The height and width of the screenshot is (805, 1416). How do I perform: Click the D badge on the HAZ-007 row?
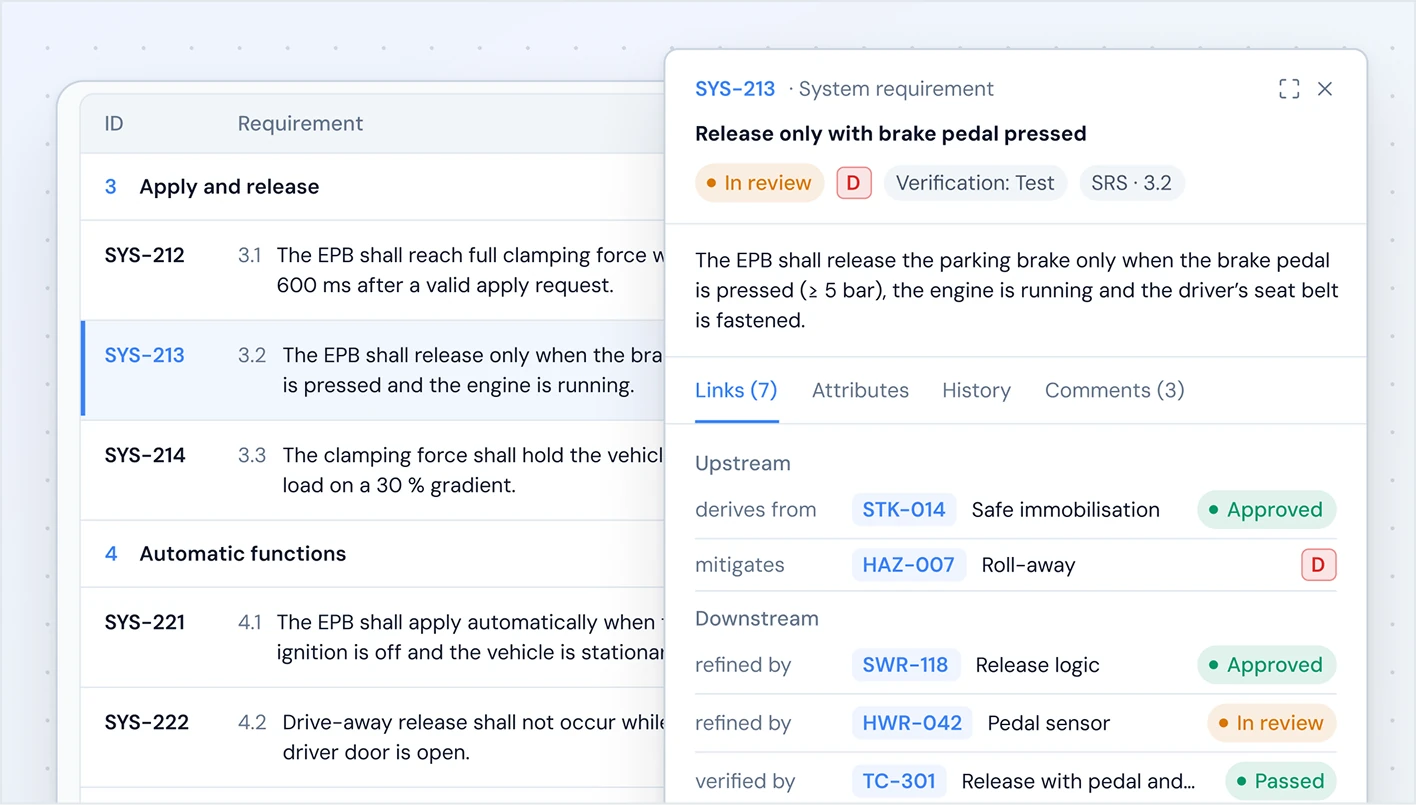[1318, 565]
